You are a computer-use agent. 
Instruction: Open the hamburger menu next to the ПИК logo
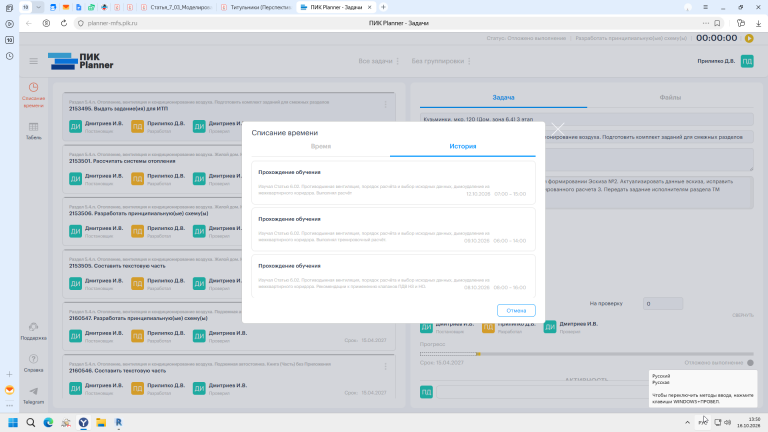tap(33, 61)
